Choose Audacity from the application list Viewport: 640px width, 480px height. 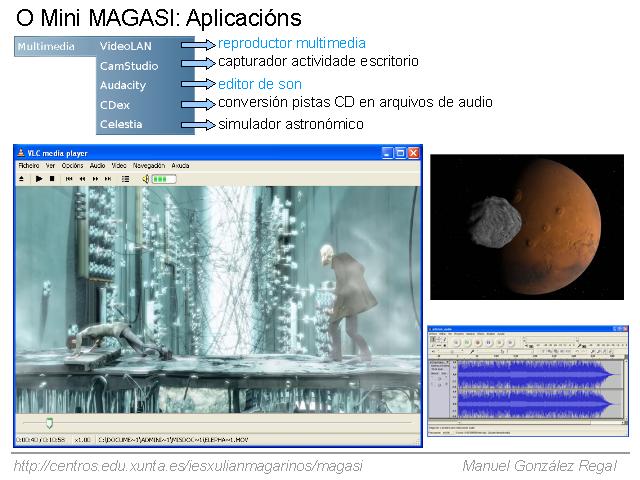click(122, 85)
